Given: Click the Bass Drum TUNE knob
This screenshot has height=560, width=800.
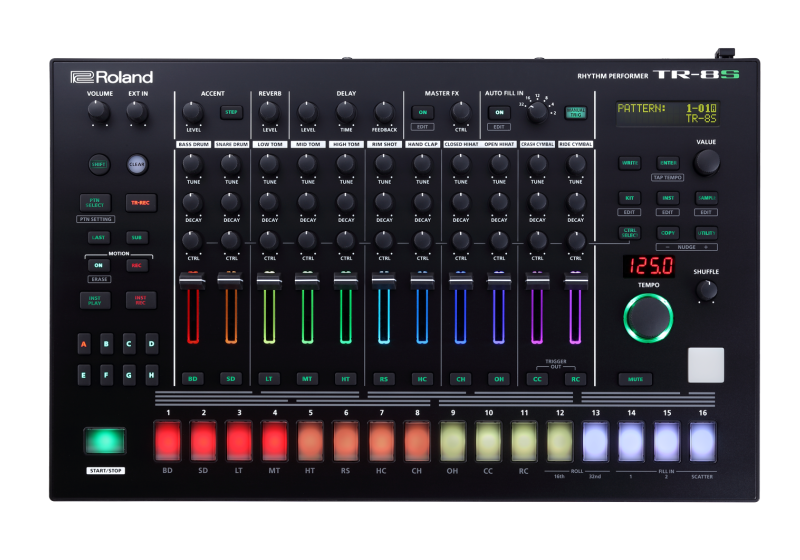Looking at the screenshot, I should pos(193,164).
